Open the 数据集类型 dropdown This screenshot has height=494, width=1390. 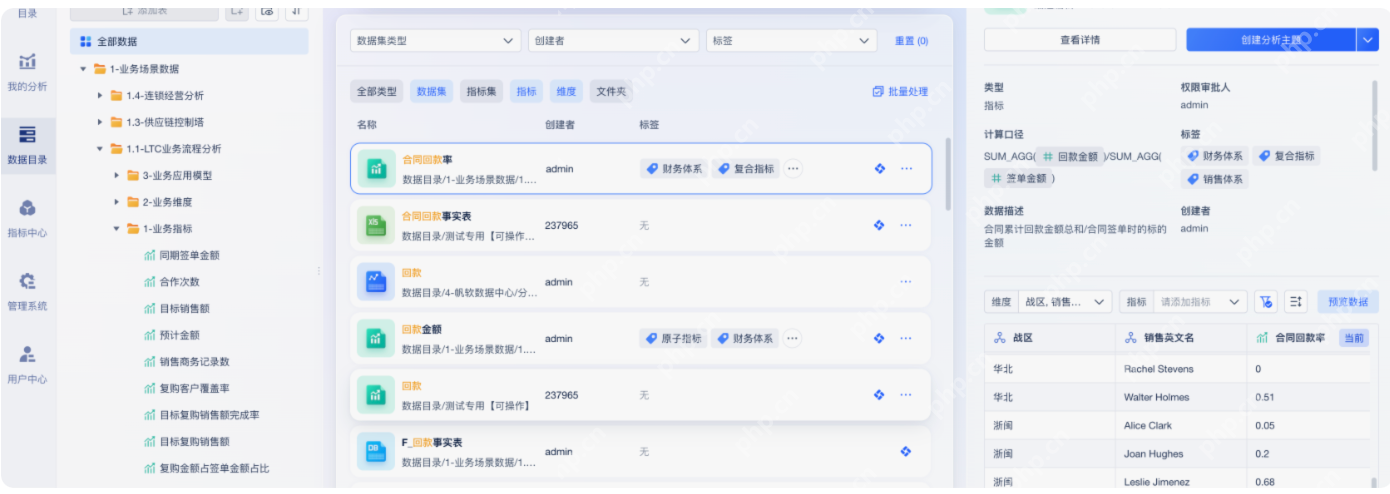click(x=435, y=41)
